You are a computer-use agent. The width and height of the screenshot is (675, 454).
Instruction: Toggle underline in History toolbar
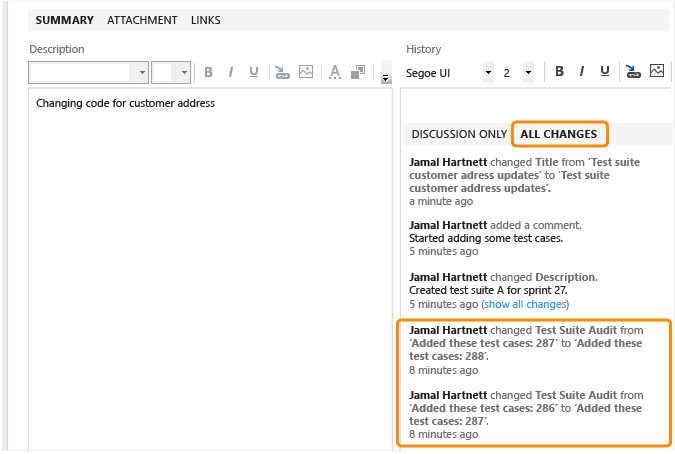pyautogui.click(x=605, y=71)
